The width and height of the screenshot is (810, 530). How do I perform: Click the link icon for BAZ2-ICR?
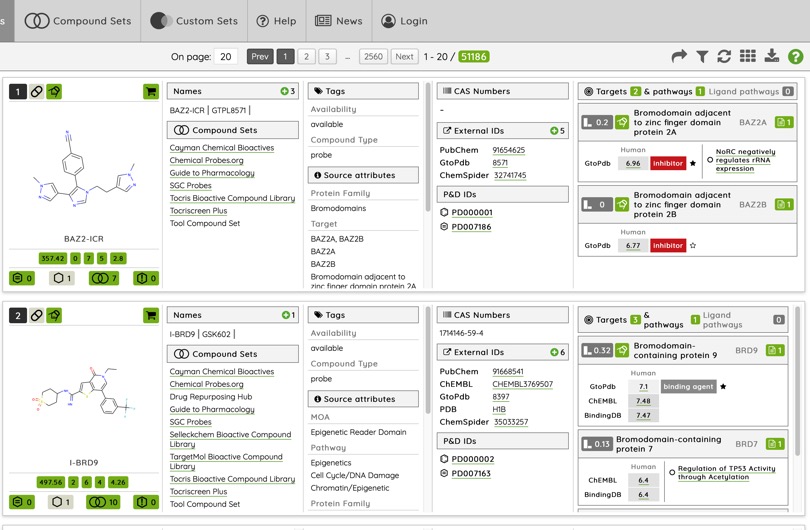point(36,92)
